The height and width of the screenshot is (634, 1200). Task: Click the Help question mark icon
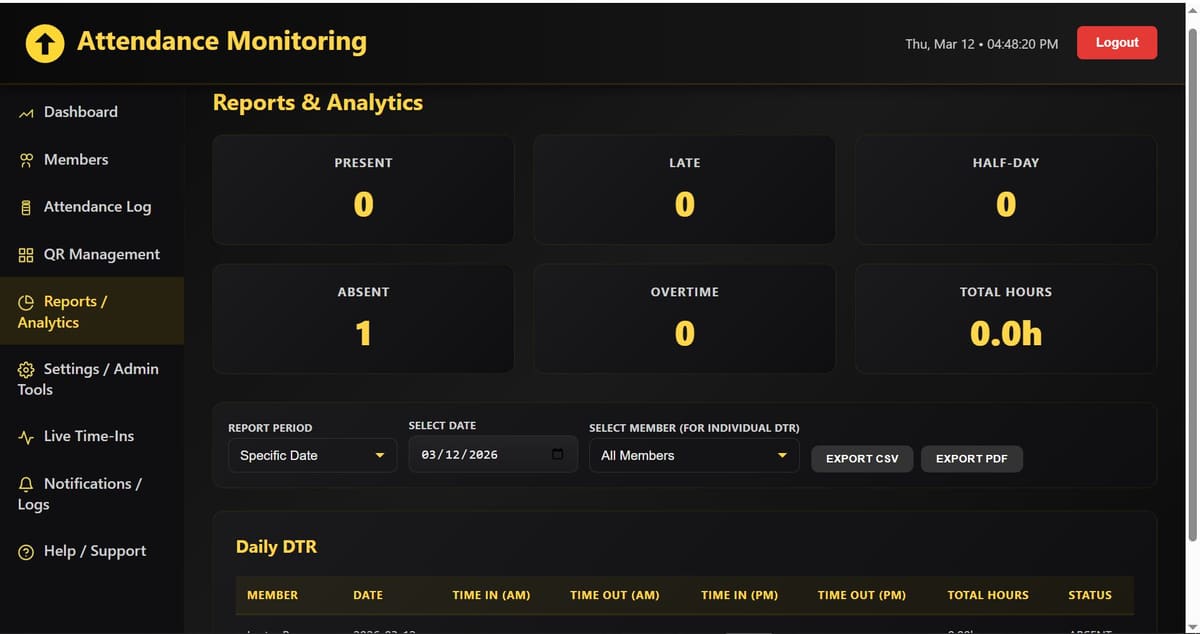click(x=27, y=552)
